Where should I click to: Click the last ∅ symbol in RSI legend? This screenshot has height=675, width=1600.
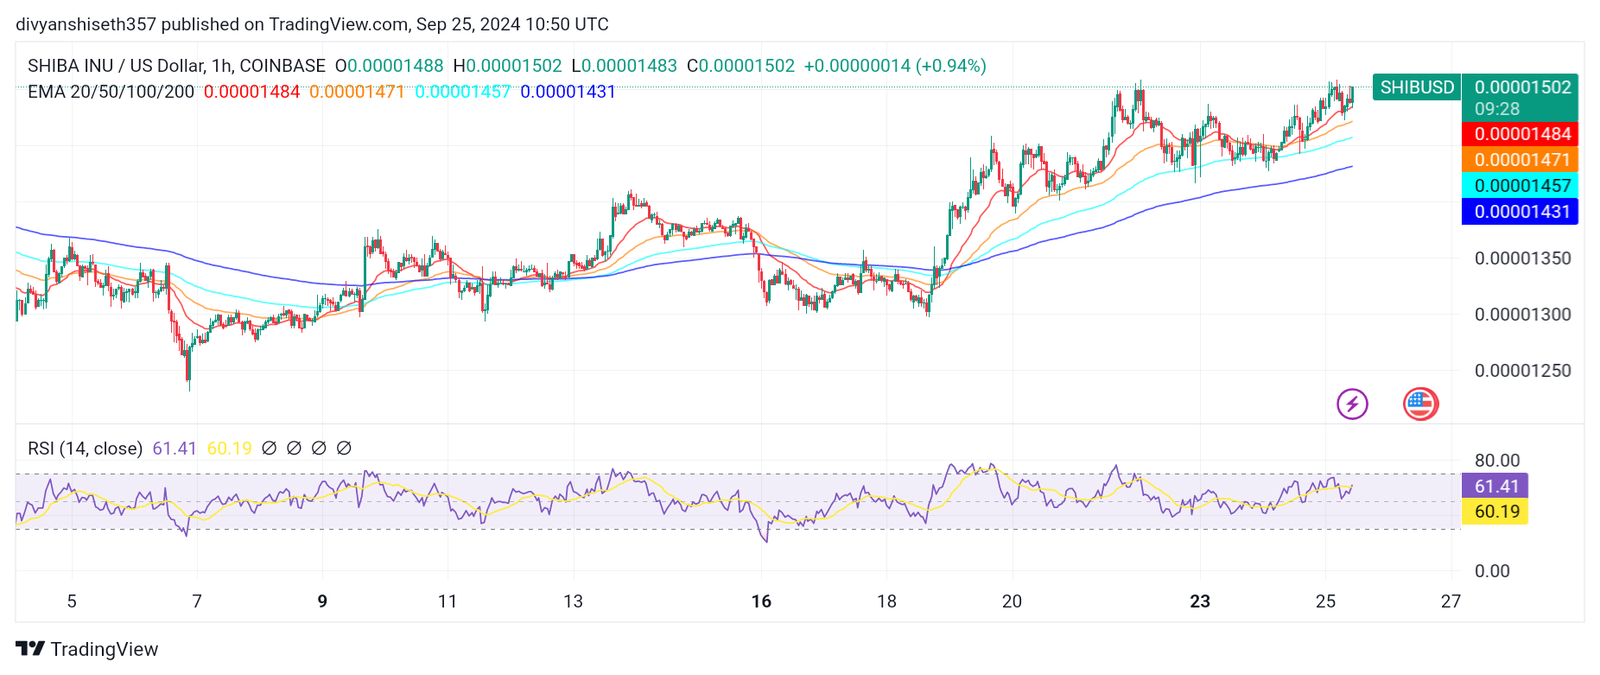click(x=344, y=449)
